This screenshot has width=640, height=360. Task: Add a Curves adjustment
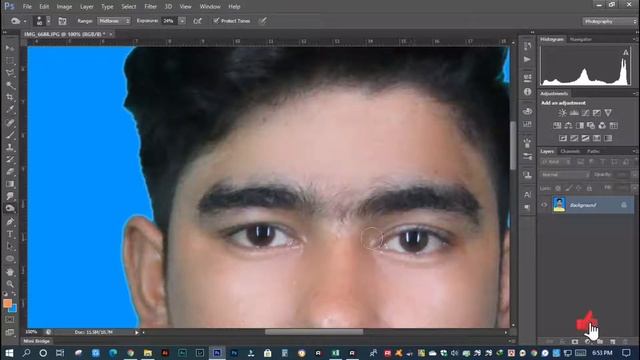click(x=585, y=113)
